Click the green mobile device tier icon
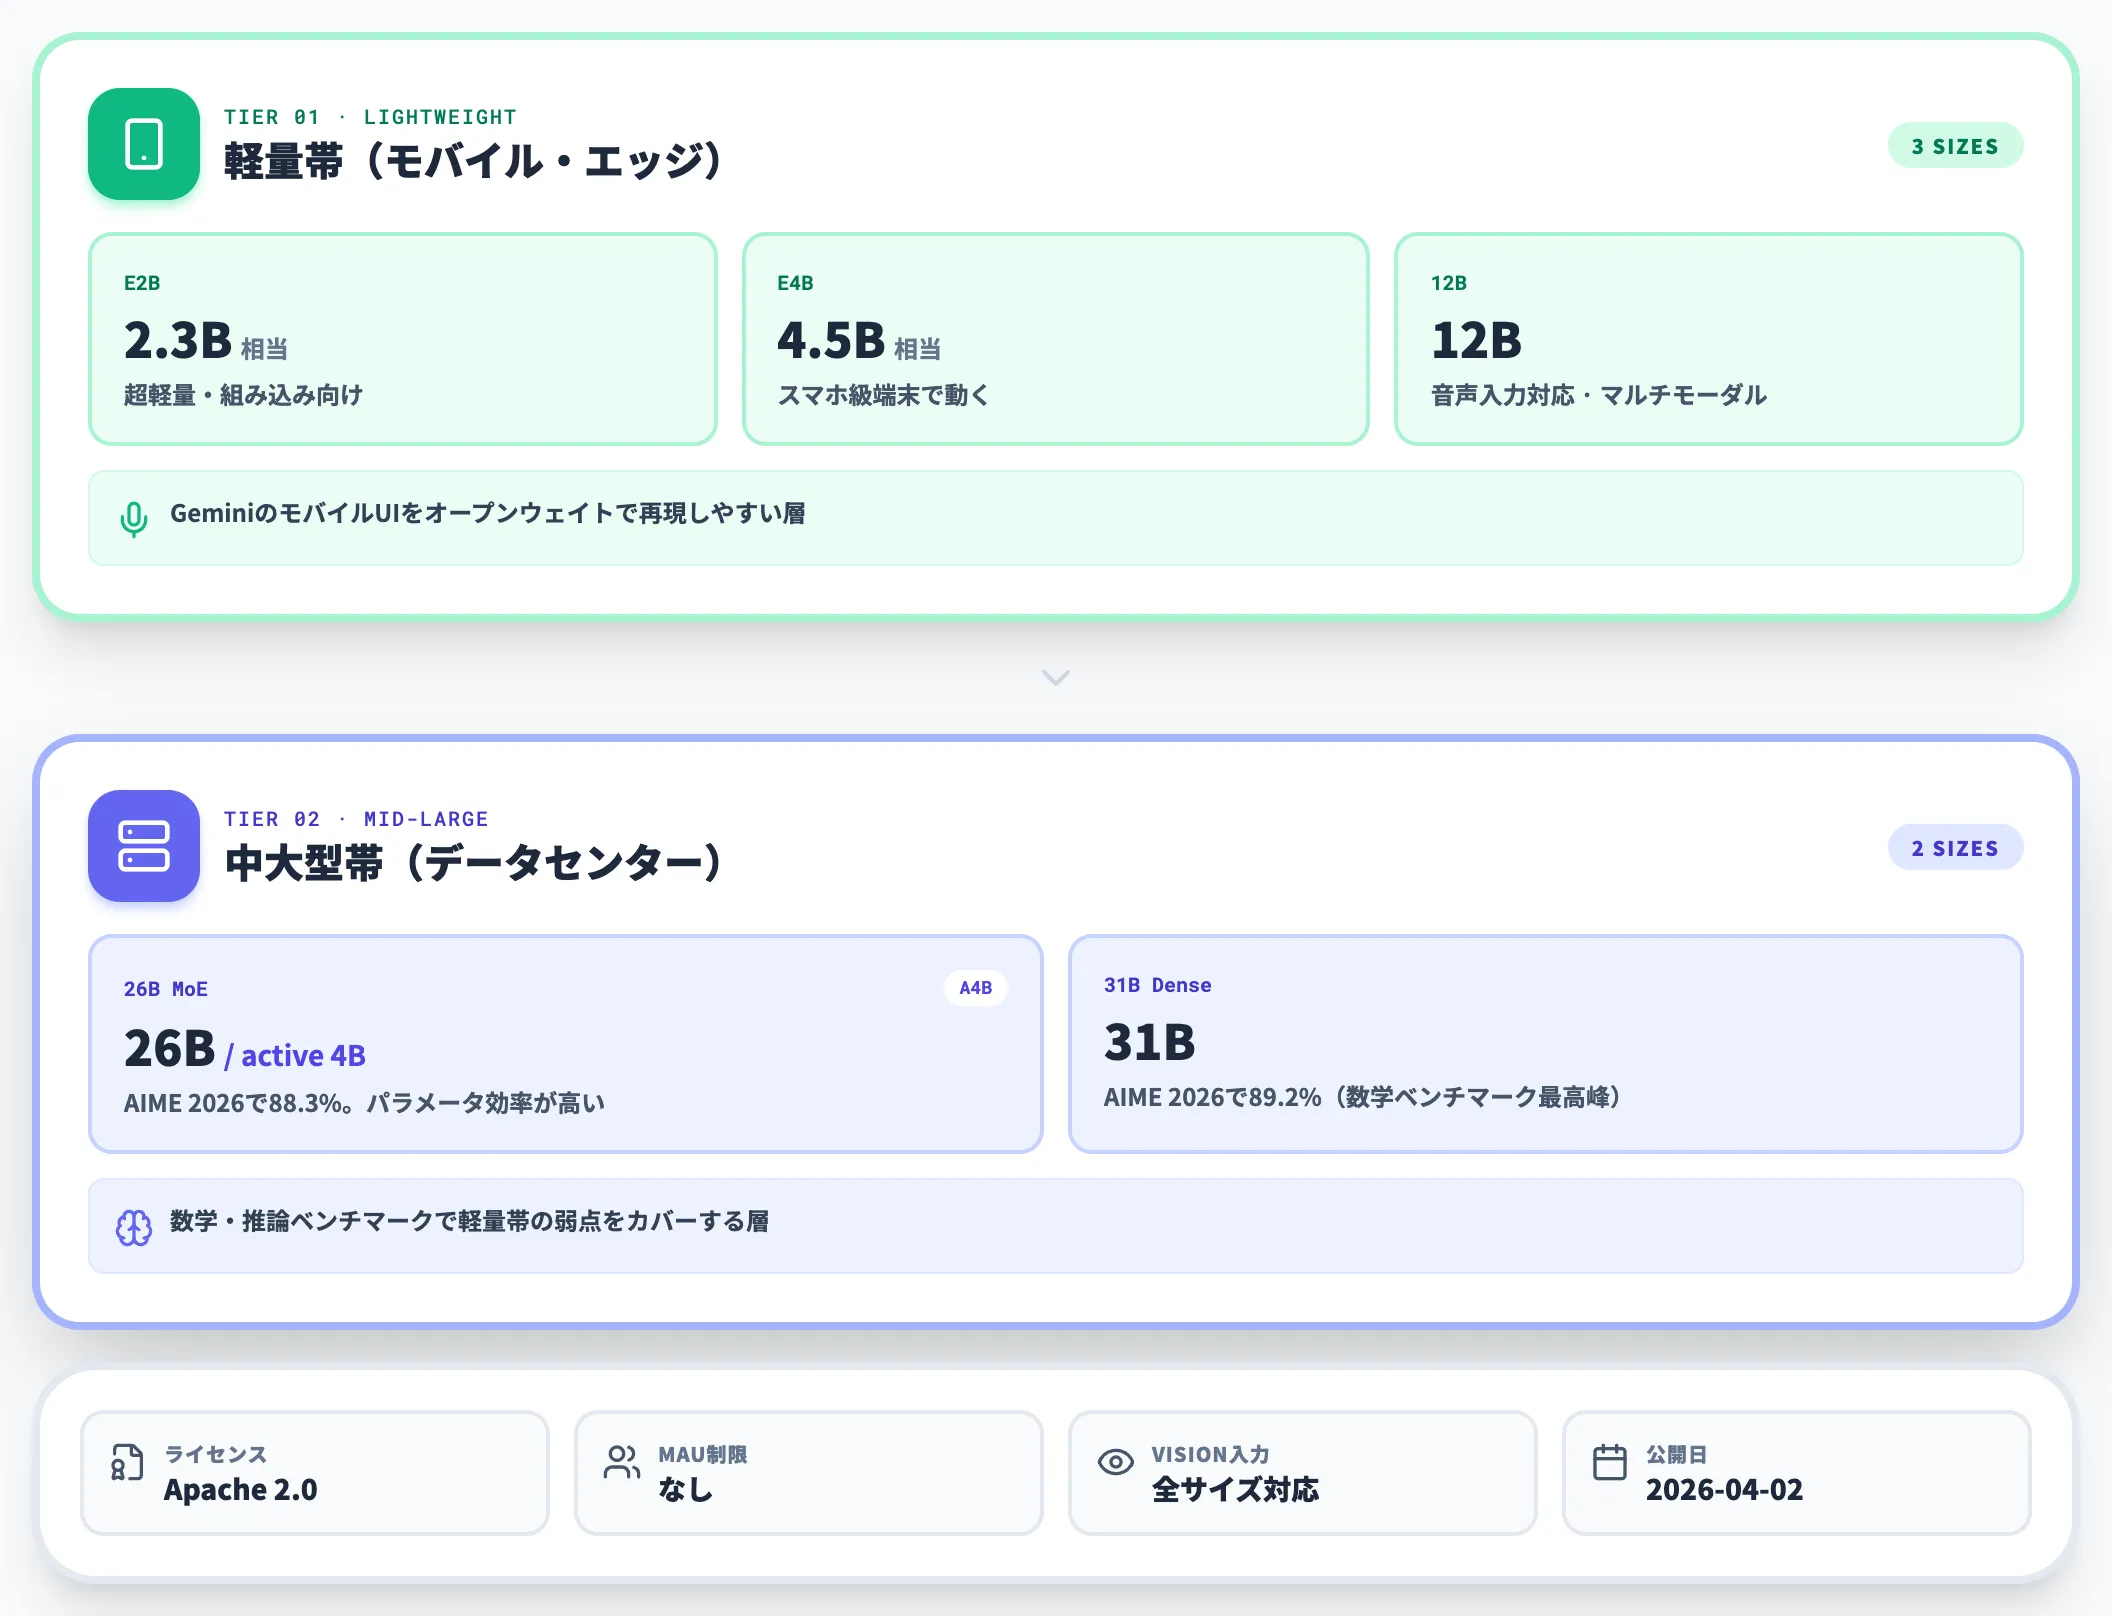2112x1616 pixels. coord(144,144)
